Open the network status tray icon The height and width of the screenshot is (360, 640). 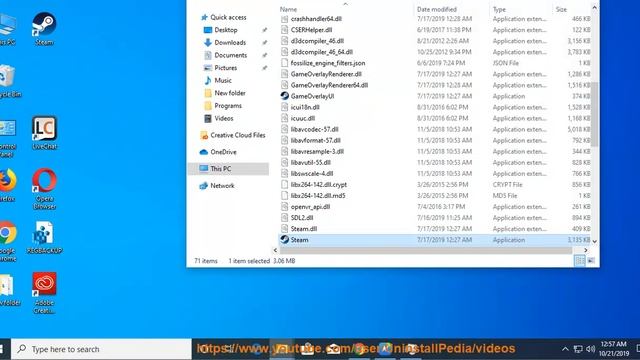(x=578, y=349)
